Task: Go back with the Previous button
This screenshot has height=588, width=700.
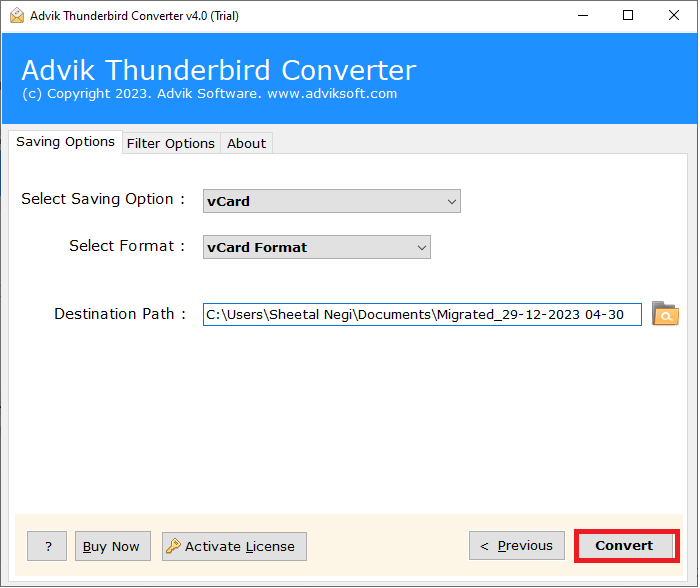Action: tap(517, 546)
